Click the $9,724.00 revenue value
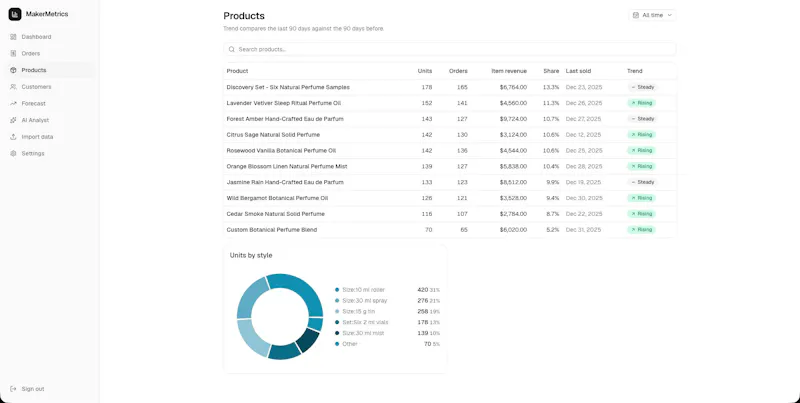The width and height of the screenshot is (800, 403). tap(513, 119)
